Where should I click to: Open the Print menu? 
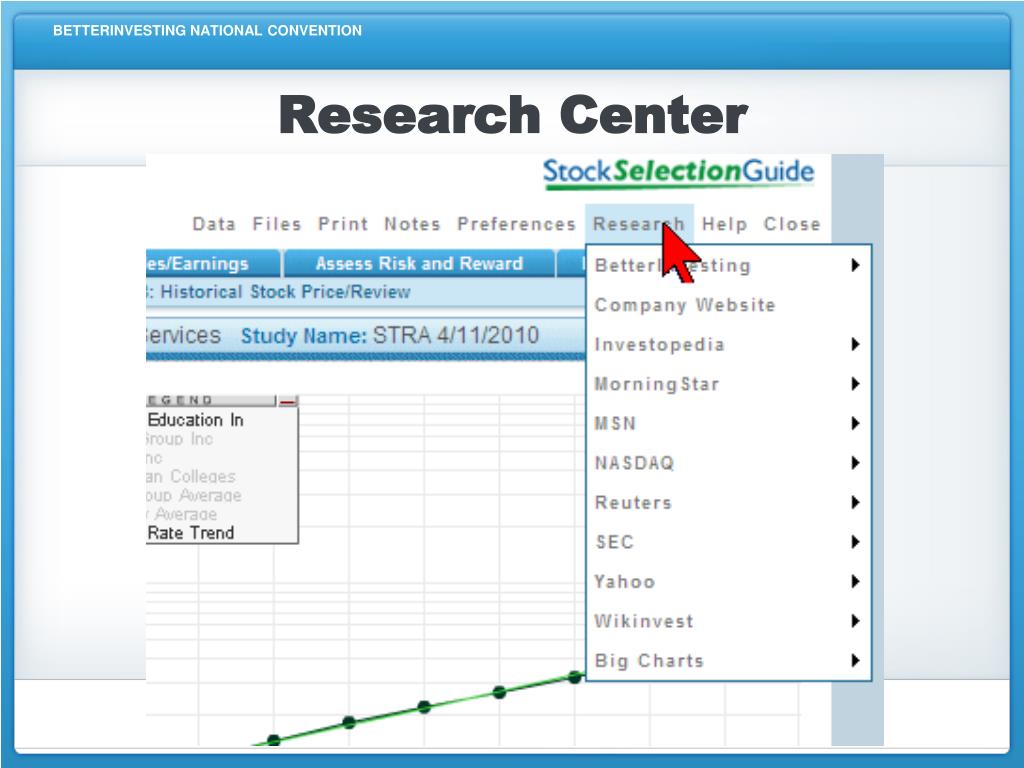click(x=343, y=224)
